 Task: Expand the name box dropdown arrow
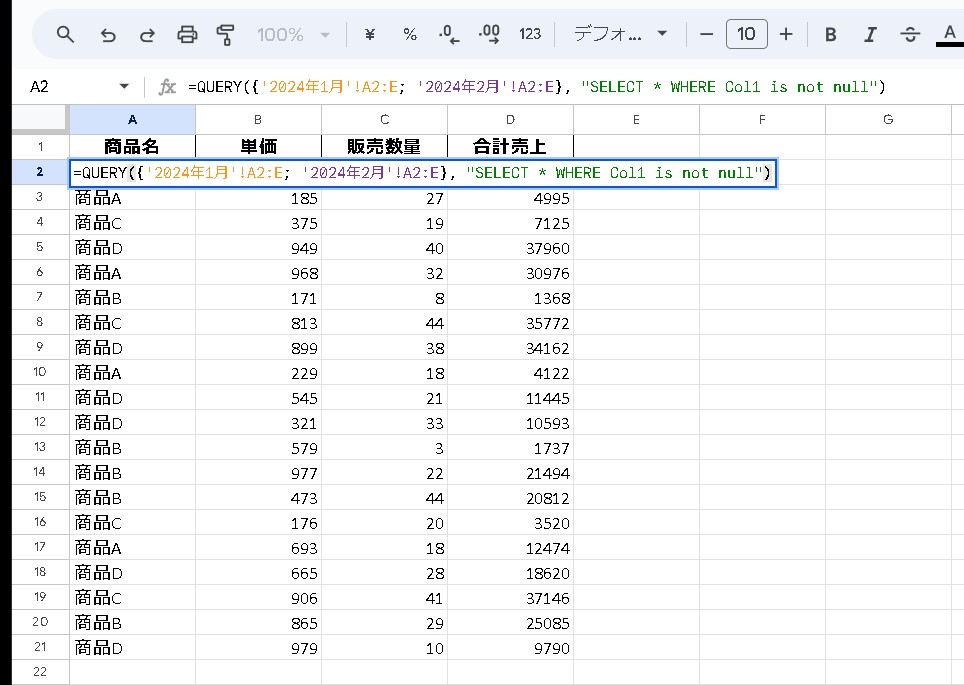click(124, 87)
